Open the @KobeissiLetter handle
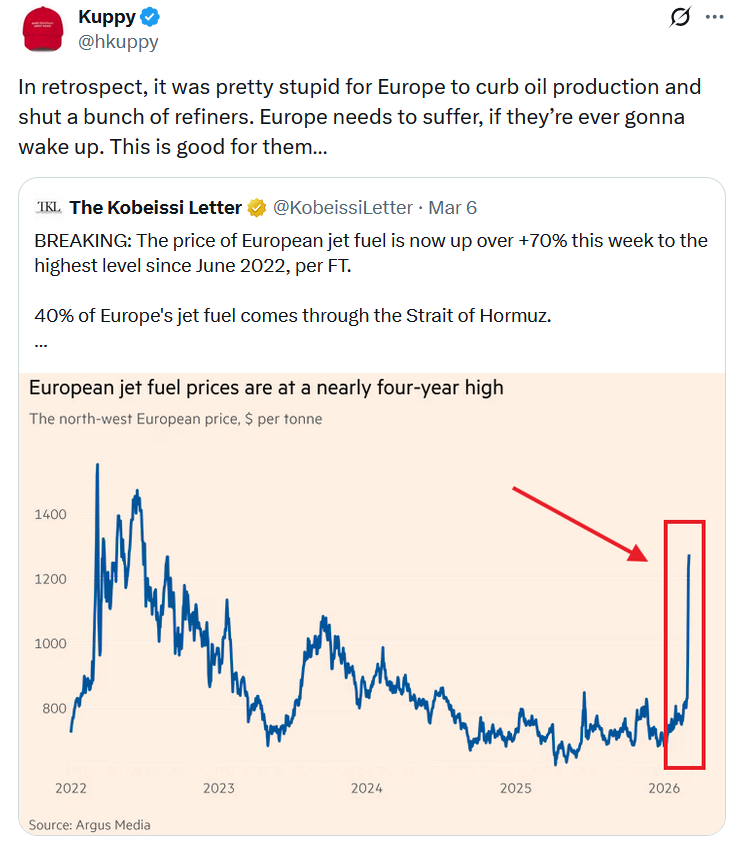The image size is (742, 857). click(x=342, y=208)
